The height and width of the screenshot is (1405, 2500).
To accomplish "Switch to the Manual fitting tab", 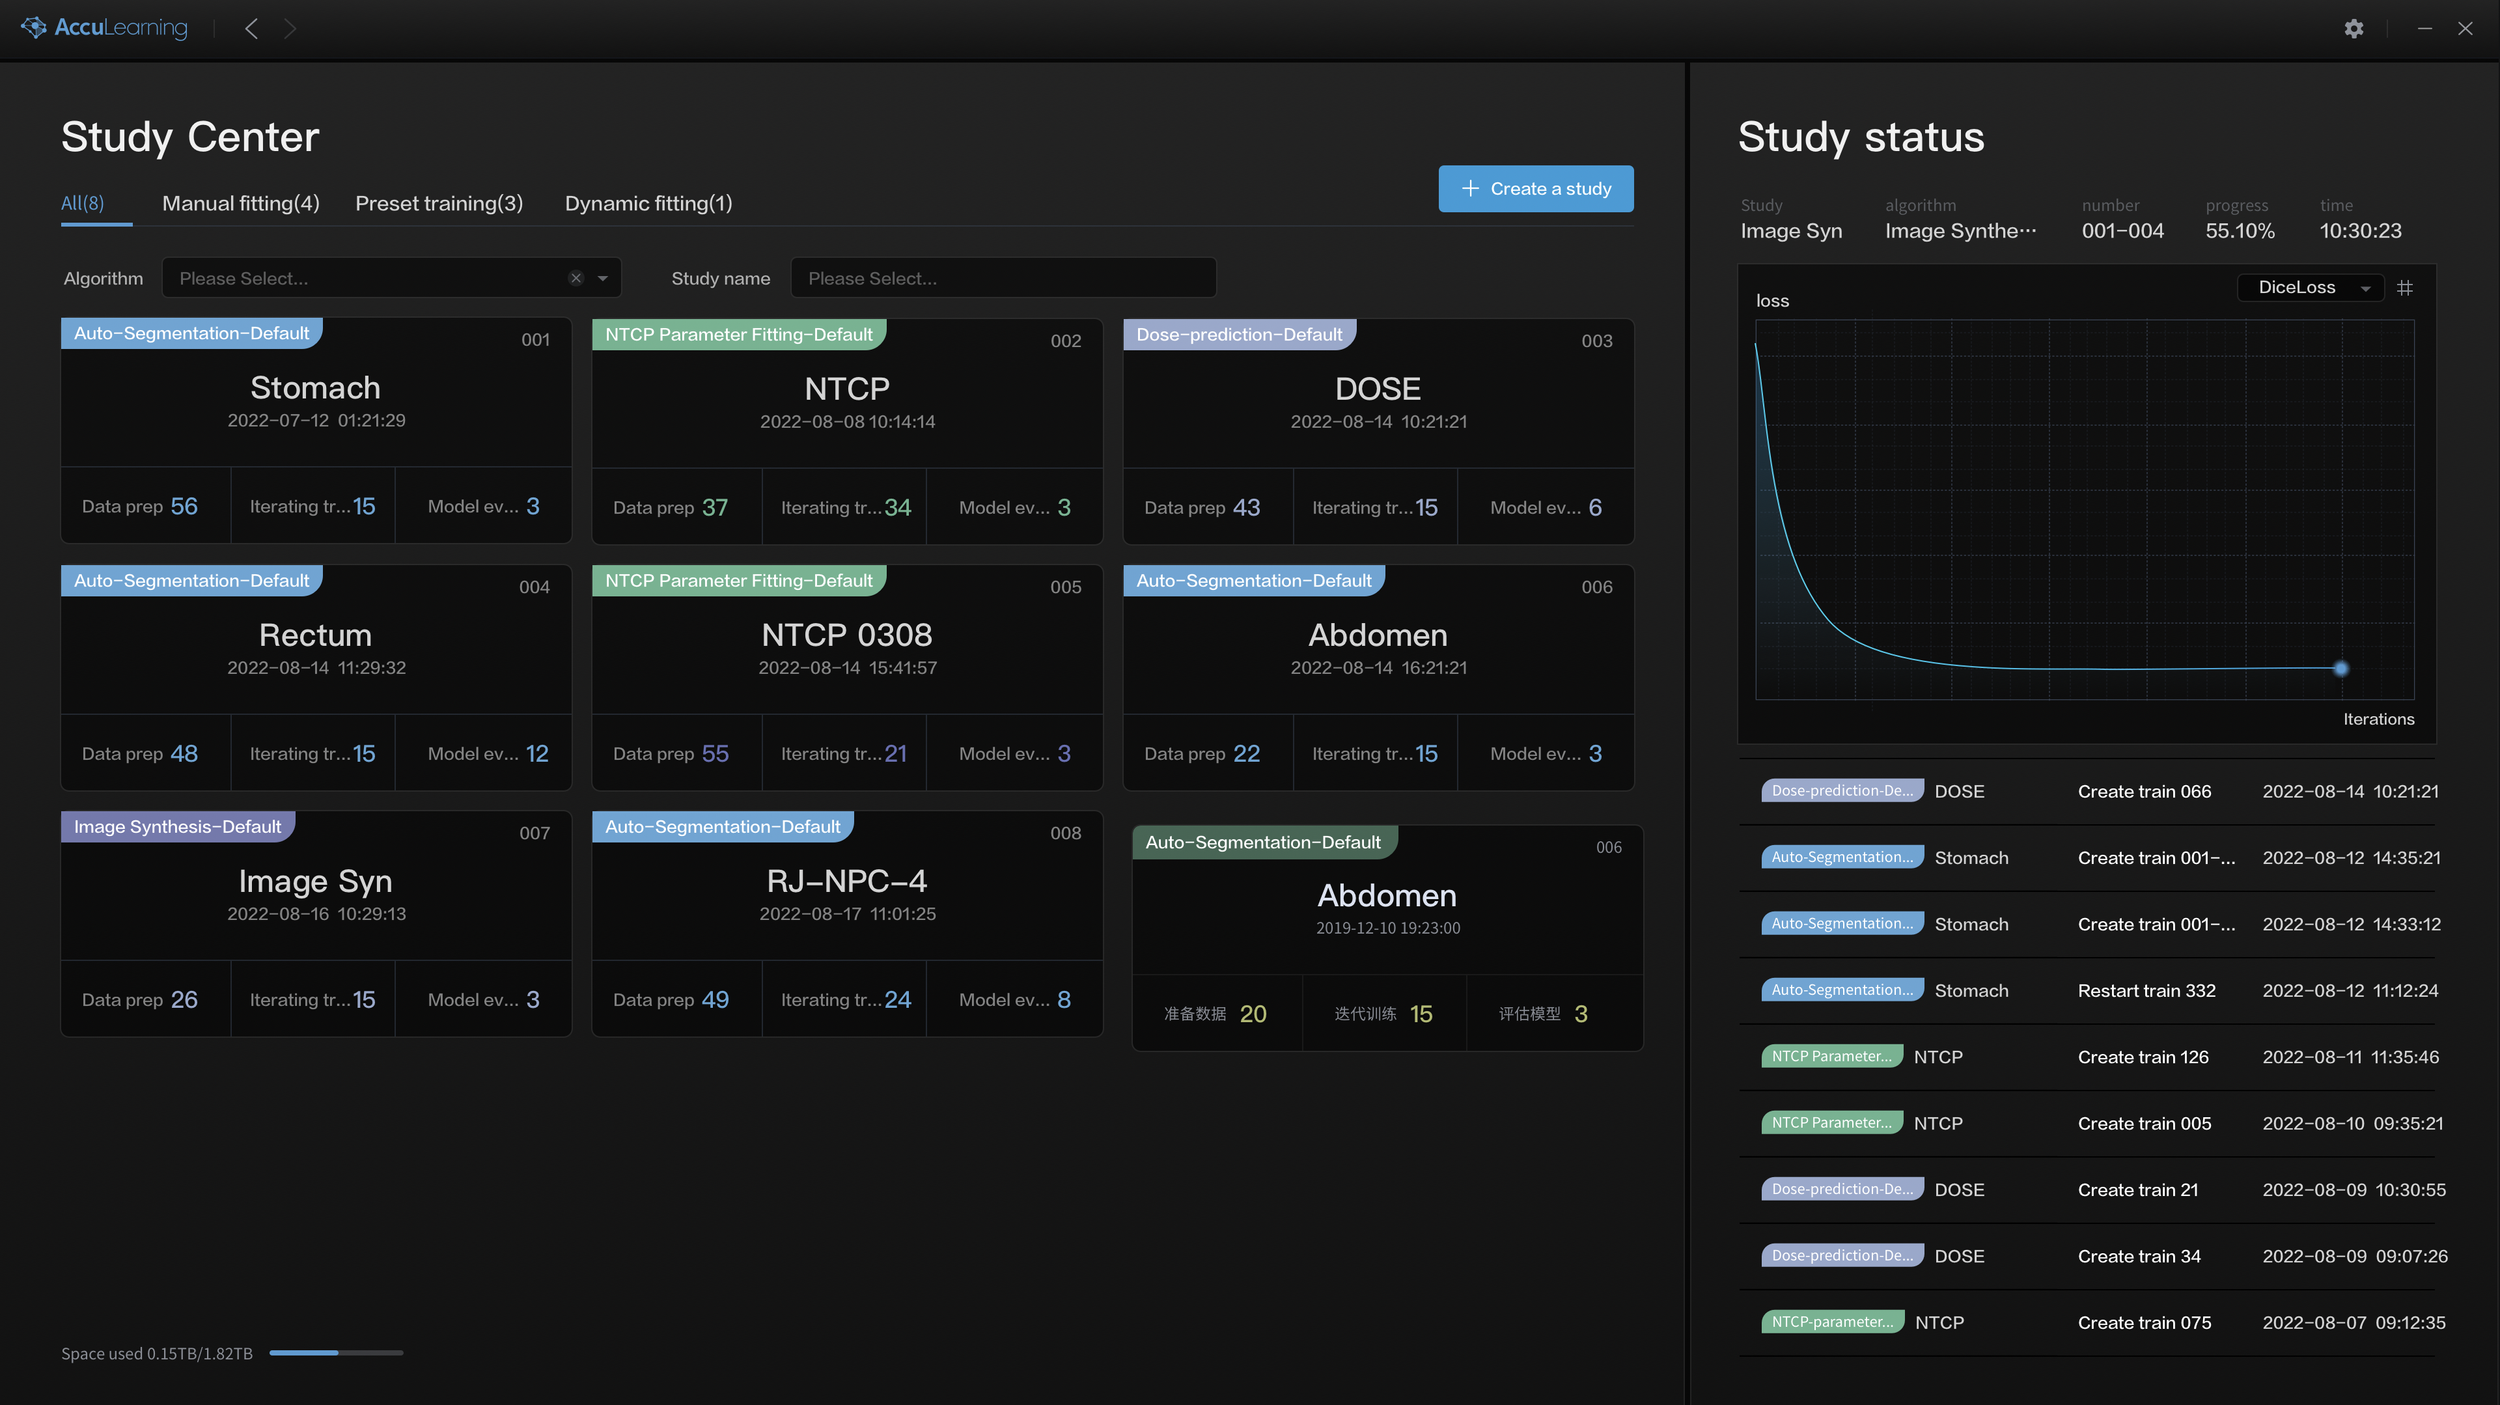I will (240, 203).
